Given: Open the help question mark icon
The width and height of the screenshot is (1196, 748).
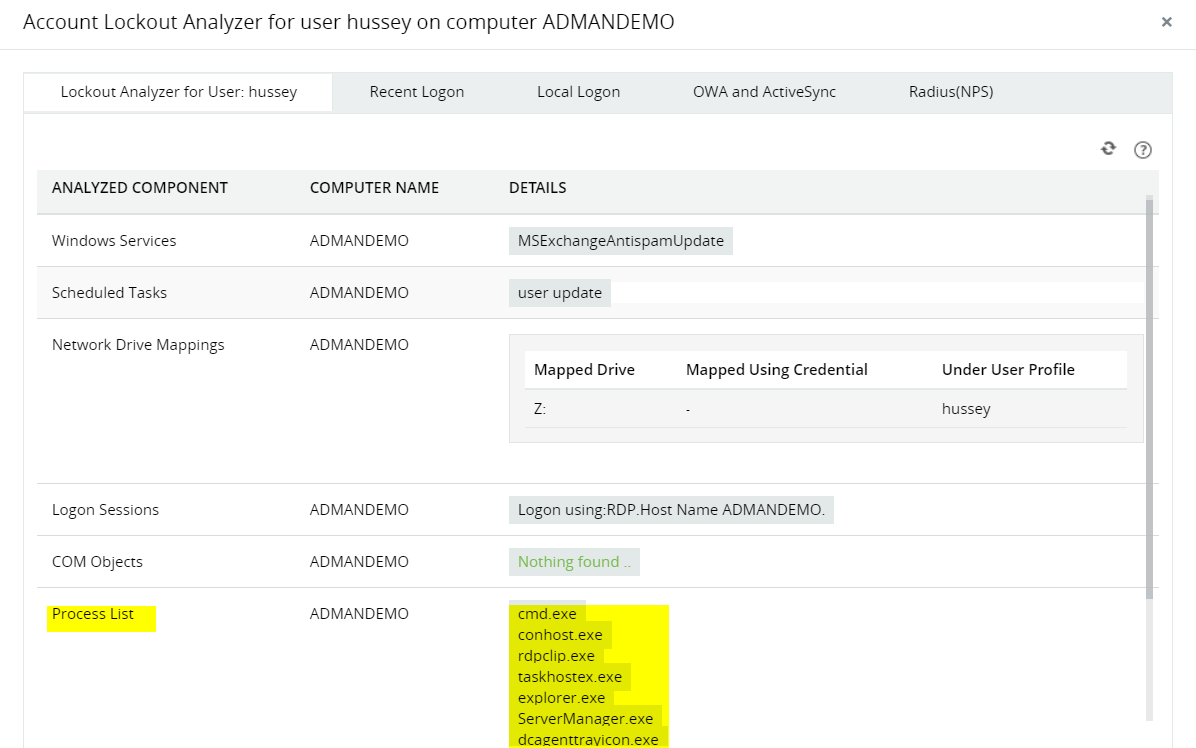Looking at the screenshot, I should [1143, 149].
